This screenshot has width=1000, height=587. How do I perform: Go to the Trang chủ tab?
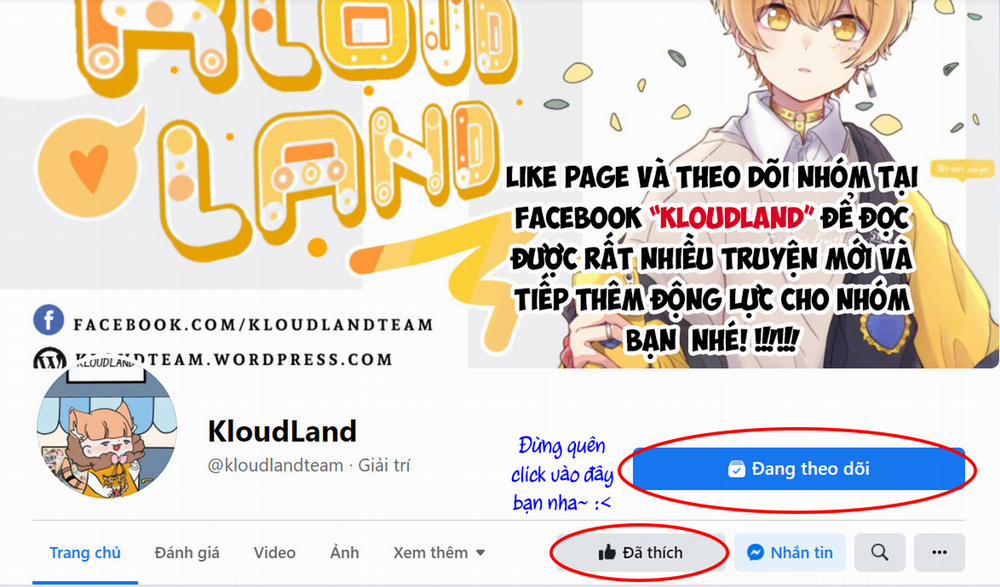pos(85,553)
